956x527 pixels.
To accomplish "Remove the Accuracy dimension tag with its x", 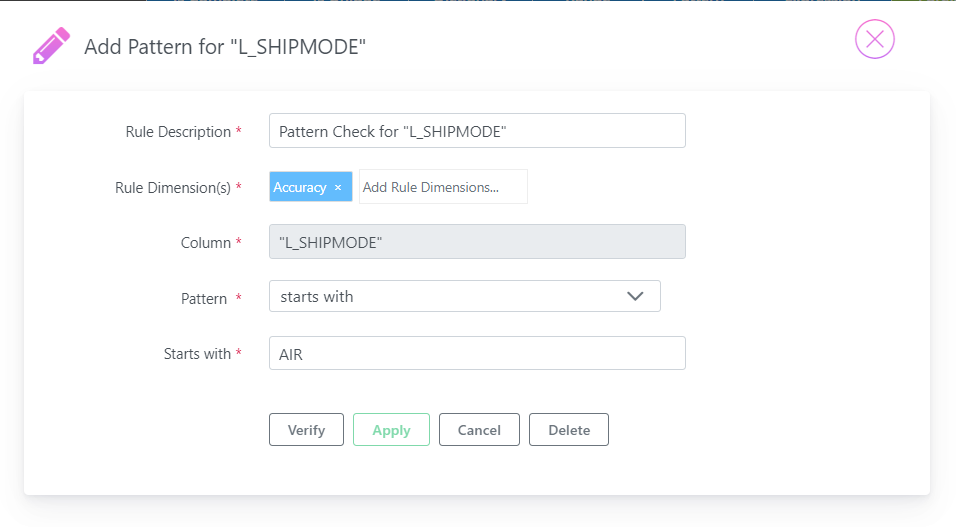I will (338, 188).
